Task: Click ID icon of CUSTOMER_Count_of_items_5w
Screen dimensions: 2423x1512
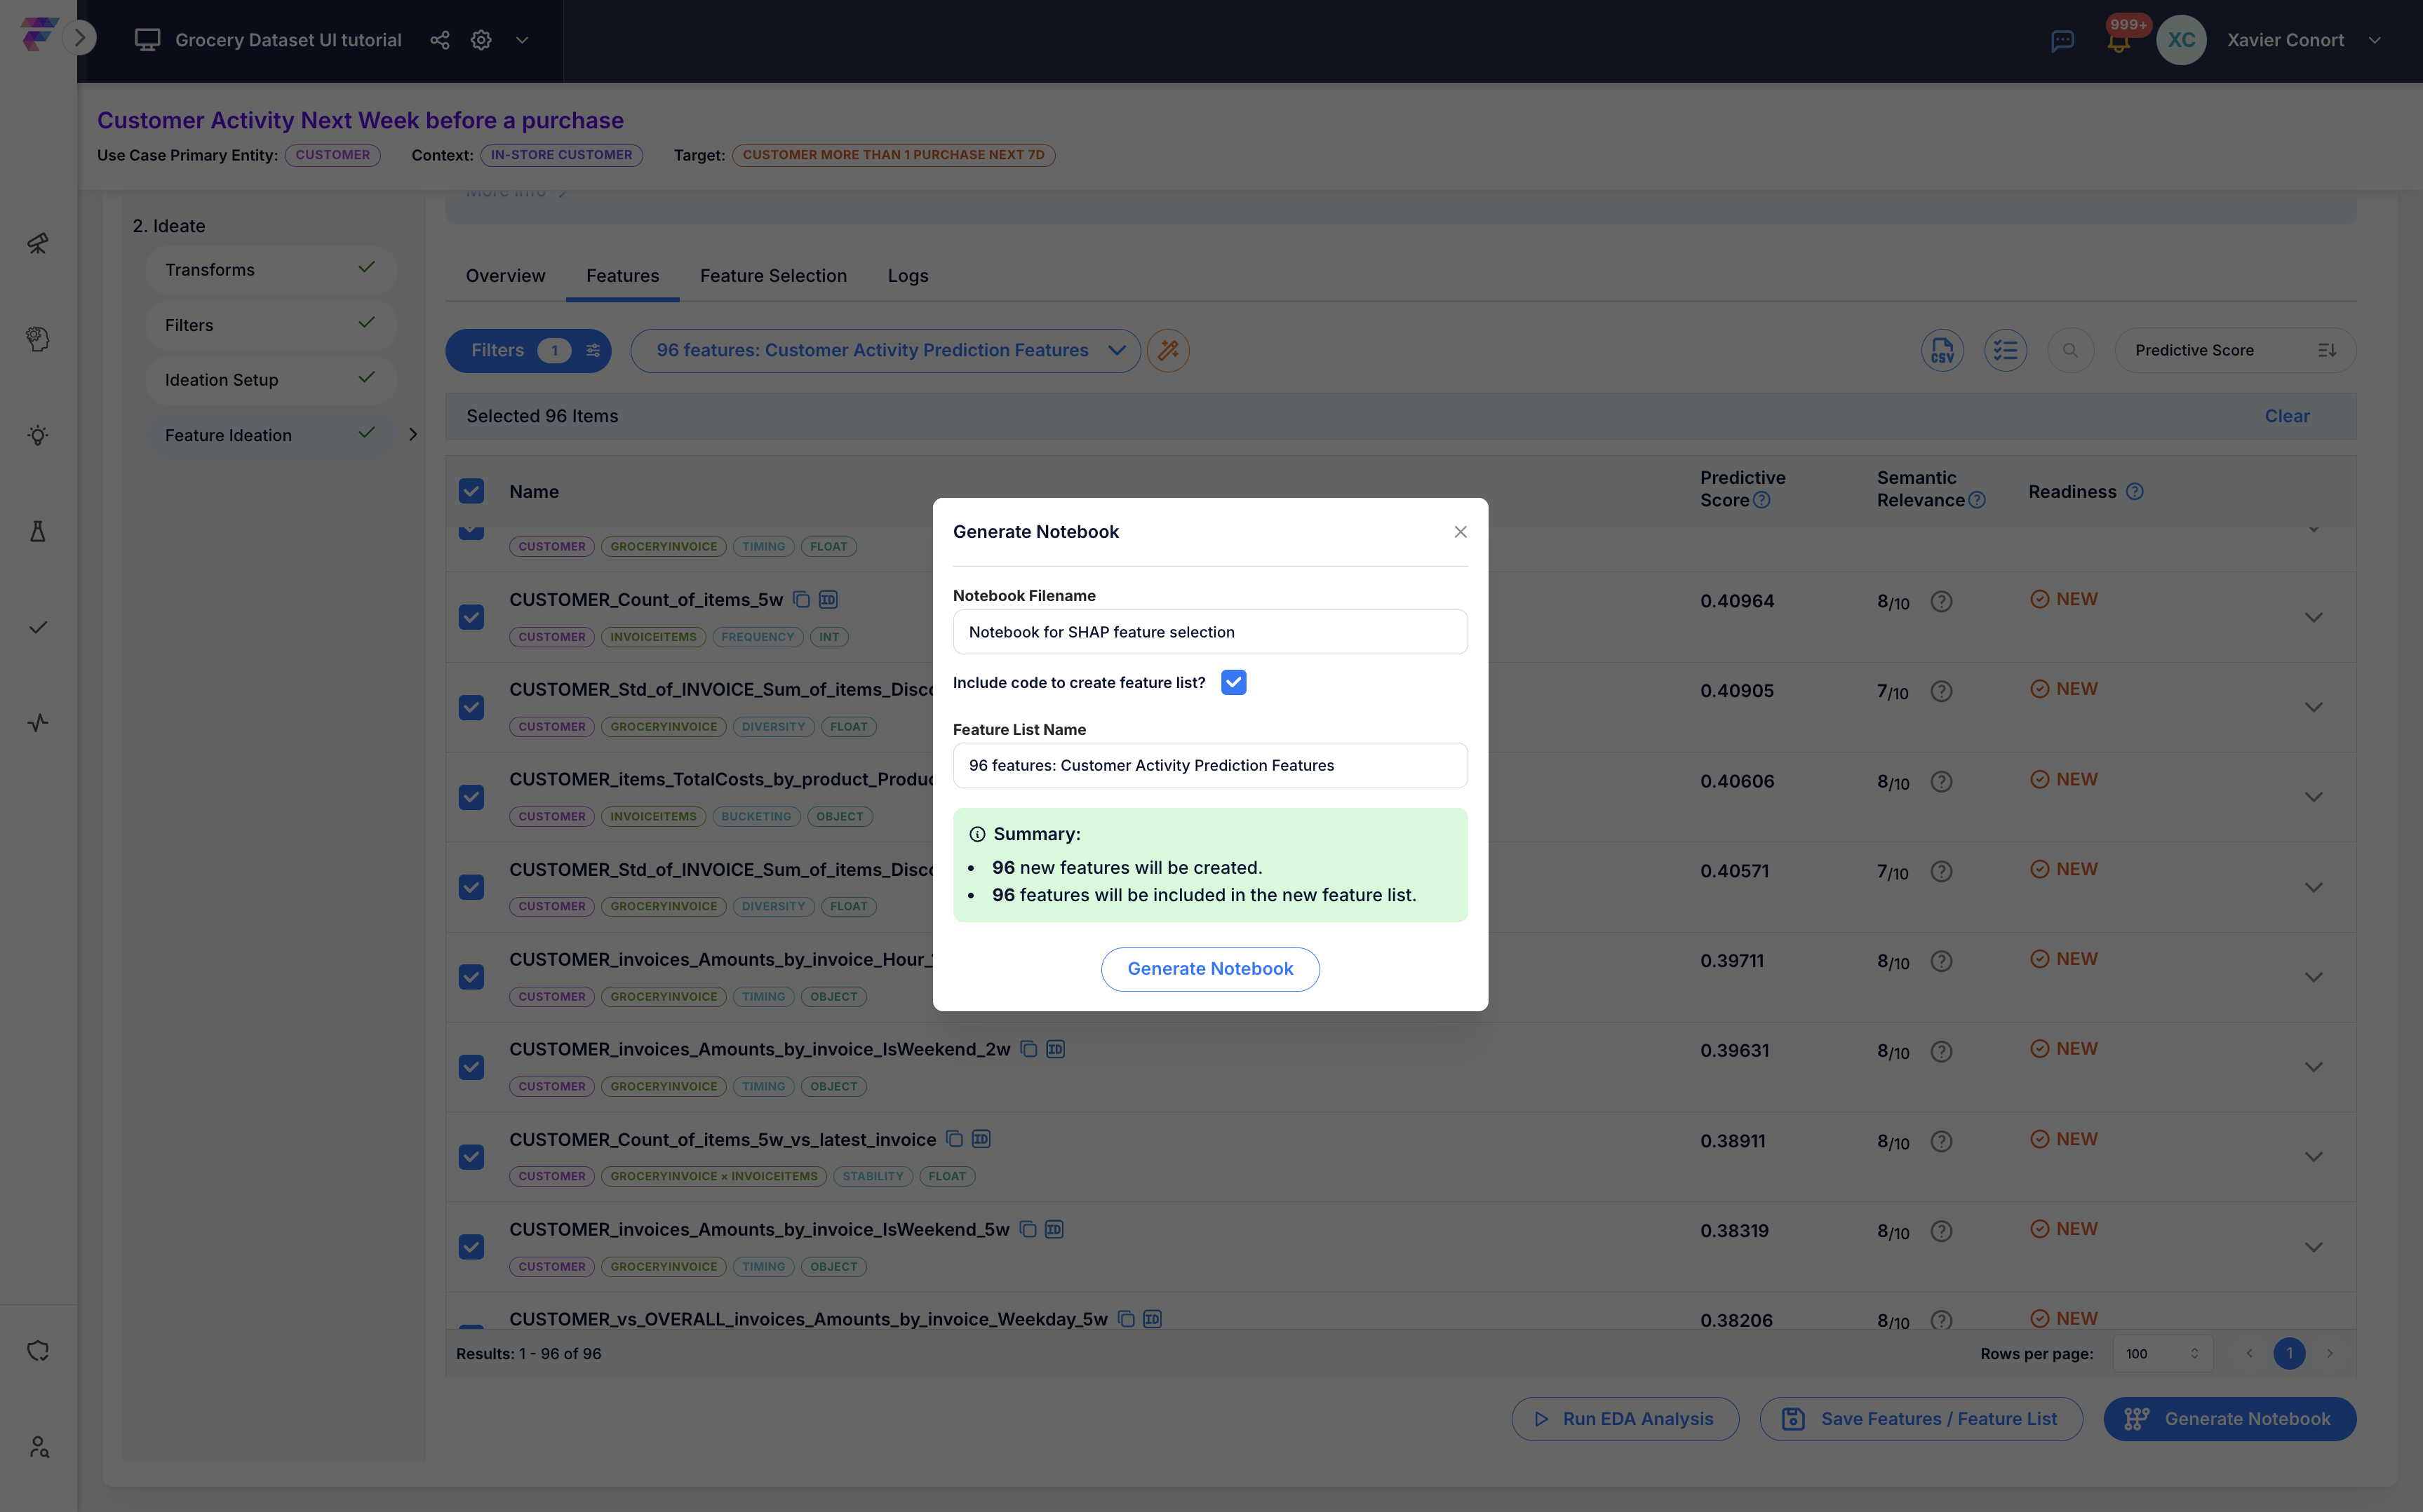Action: (x=828, y=599)
